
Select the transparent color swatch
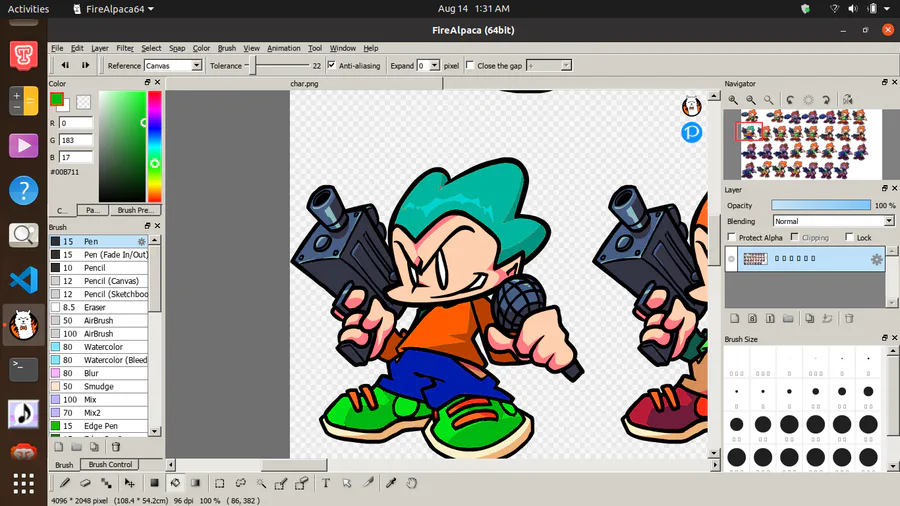(x=84, y=102)
